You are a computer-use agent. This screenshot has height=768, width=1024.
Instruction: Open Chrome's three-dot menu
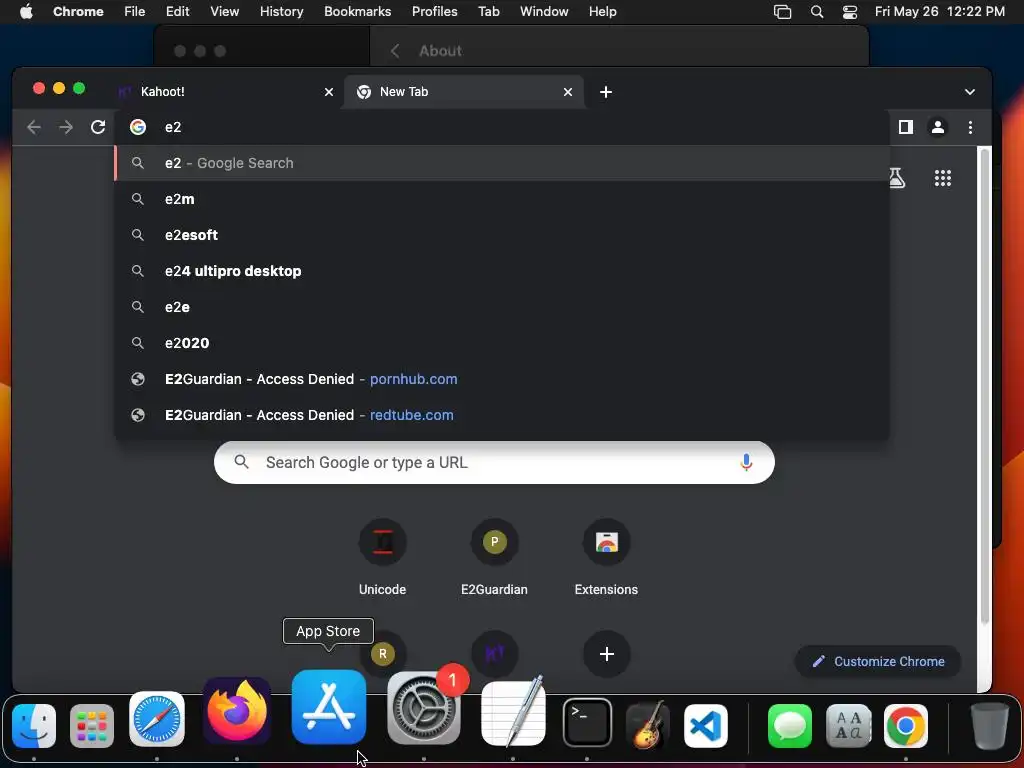coord(970,127)
